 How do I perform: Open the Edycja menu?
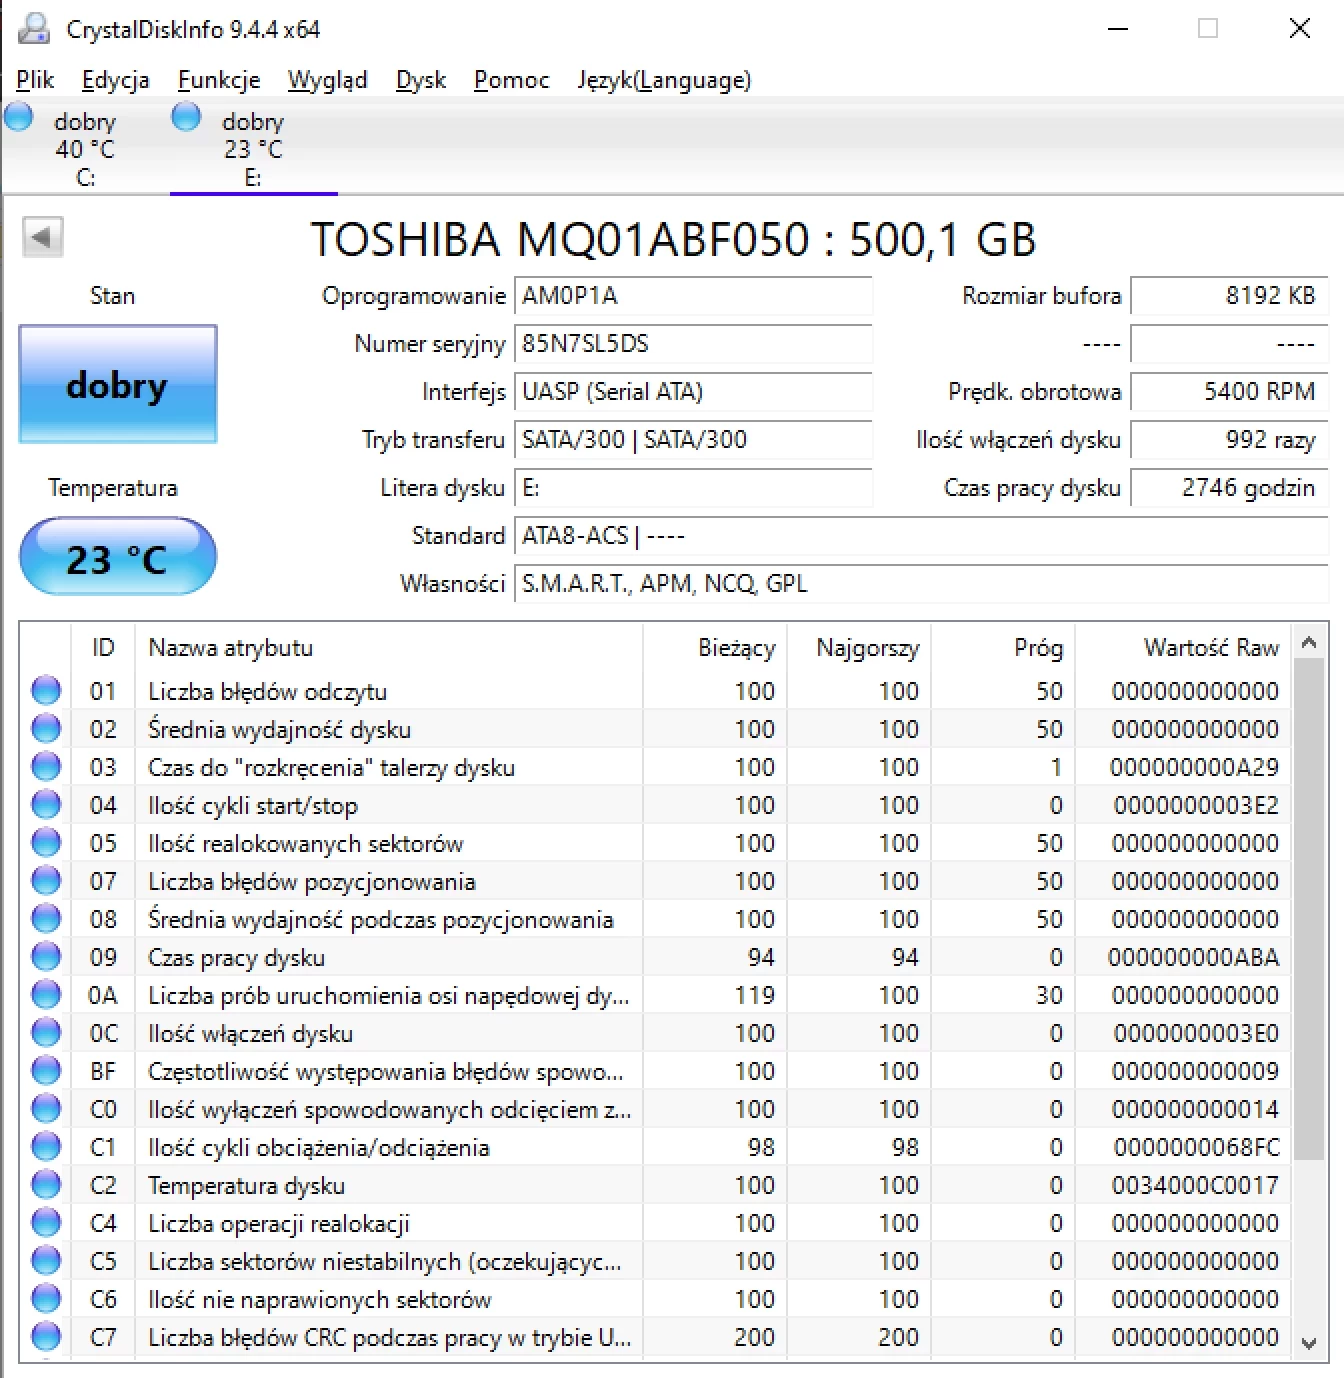click(x=116, y=80)
